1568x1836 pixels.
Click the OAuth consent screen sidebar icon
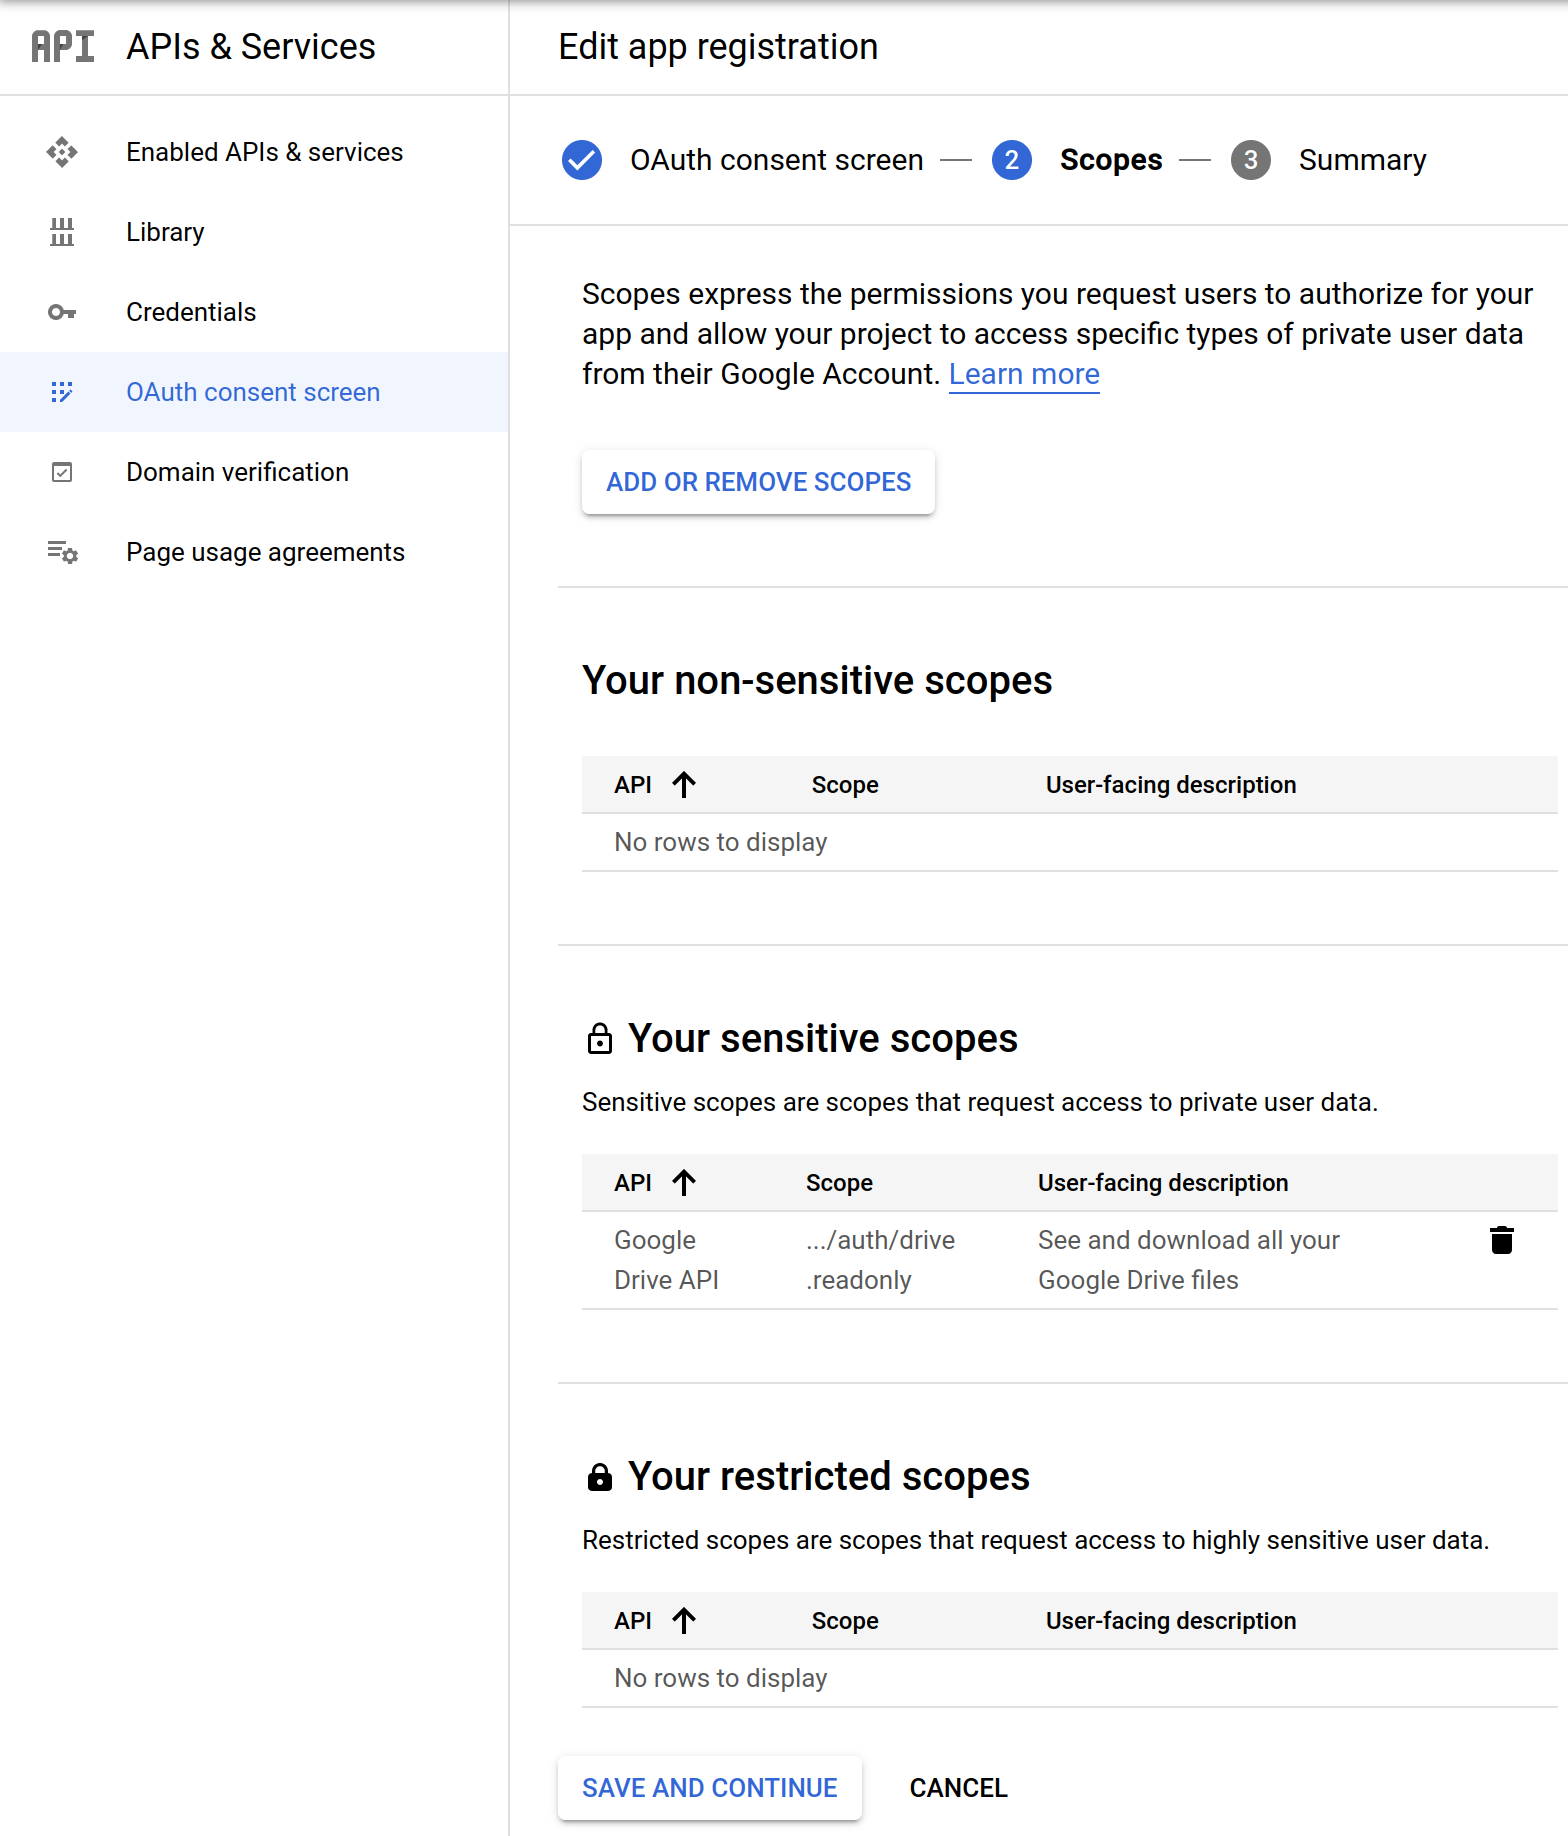(x=62, y=392)
